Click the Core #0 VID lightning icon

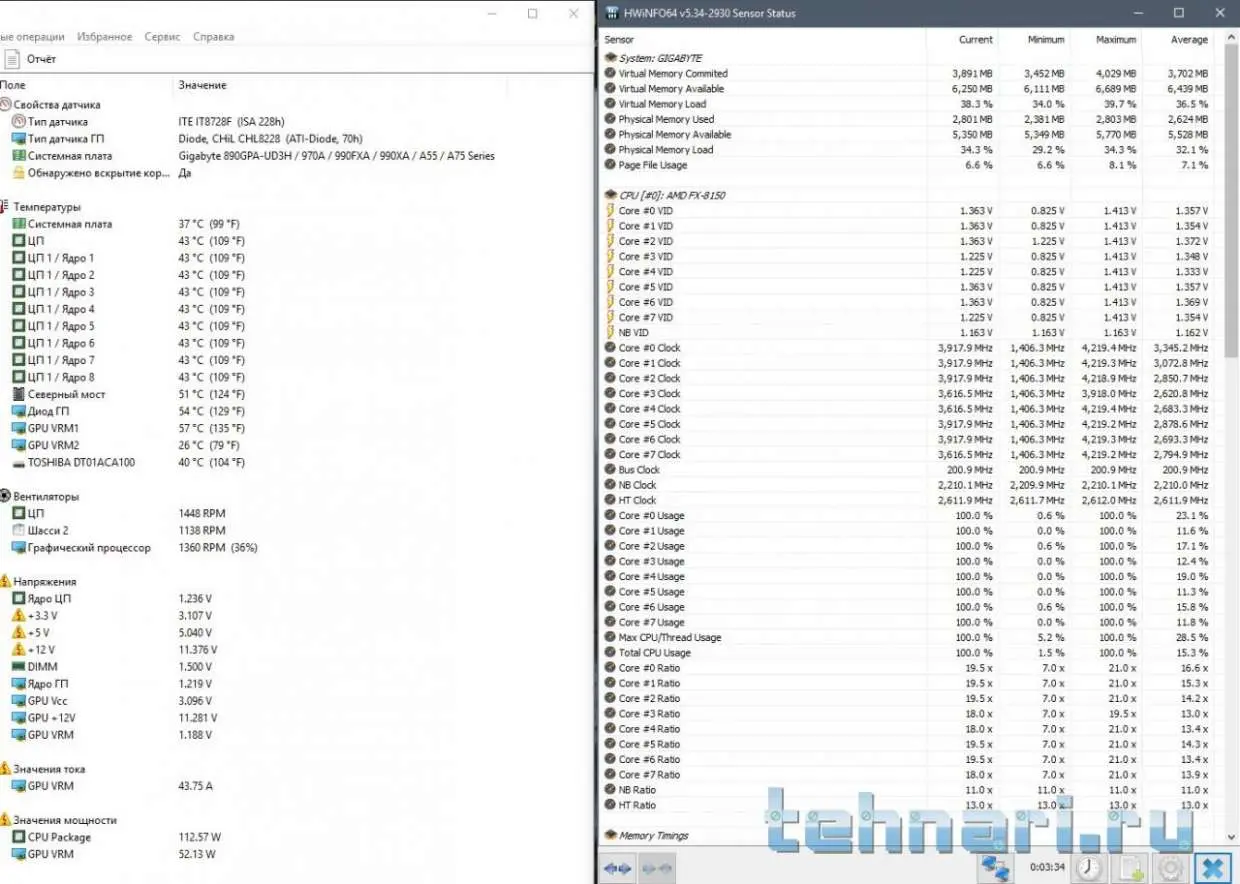(610, 210)
